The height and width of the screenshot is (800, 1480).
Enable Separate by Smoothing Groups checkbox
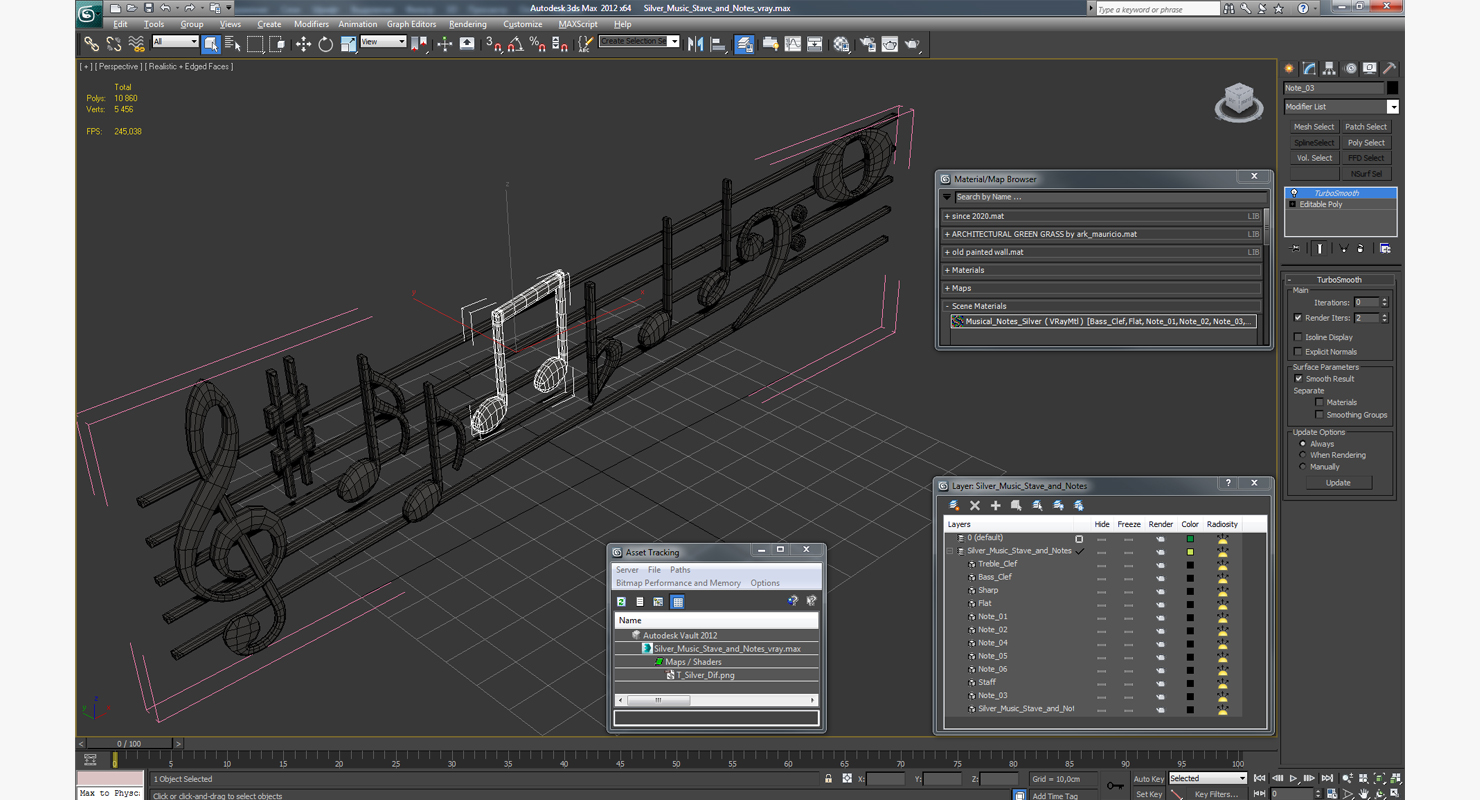(1319, 415)
